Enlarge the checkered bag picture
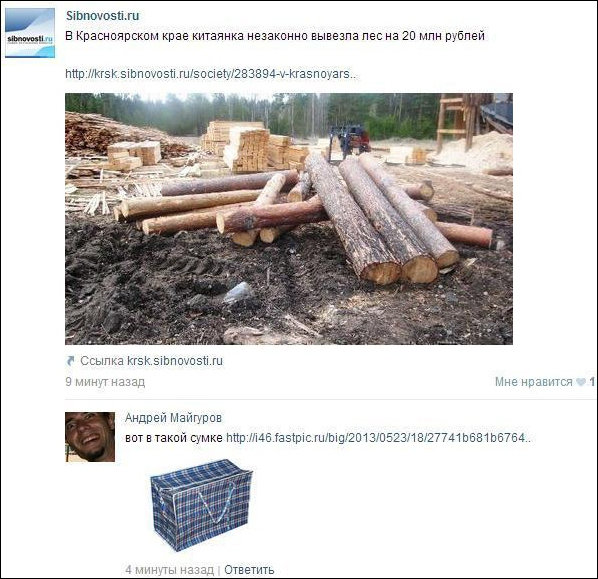This screenshot has width=598, height=579. coord(201,505)
